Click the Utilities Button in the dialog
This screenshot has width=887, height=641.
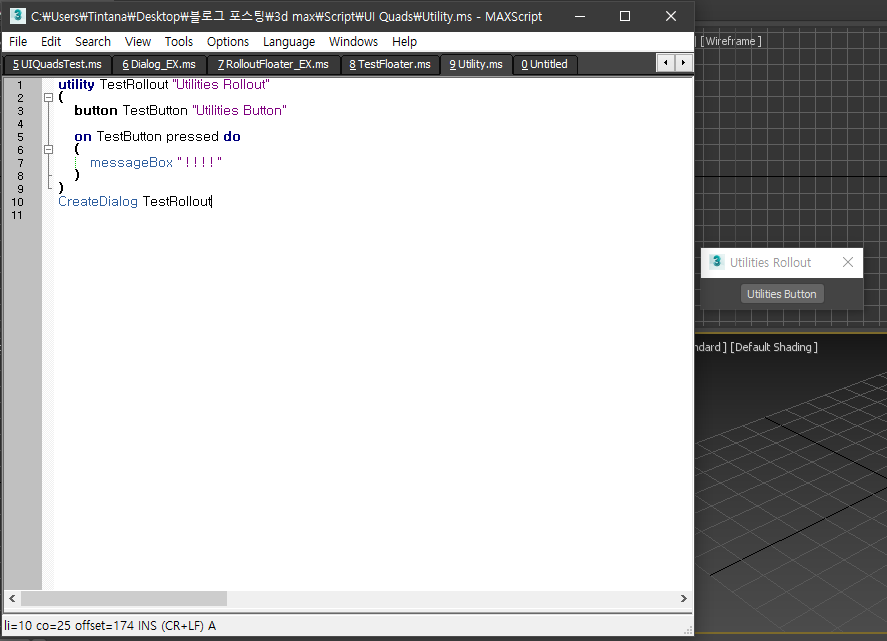click(782, 294)
